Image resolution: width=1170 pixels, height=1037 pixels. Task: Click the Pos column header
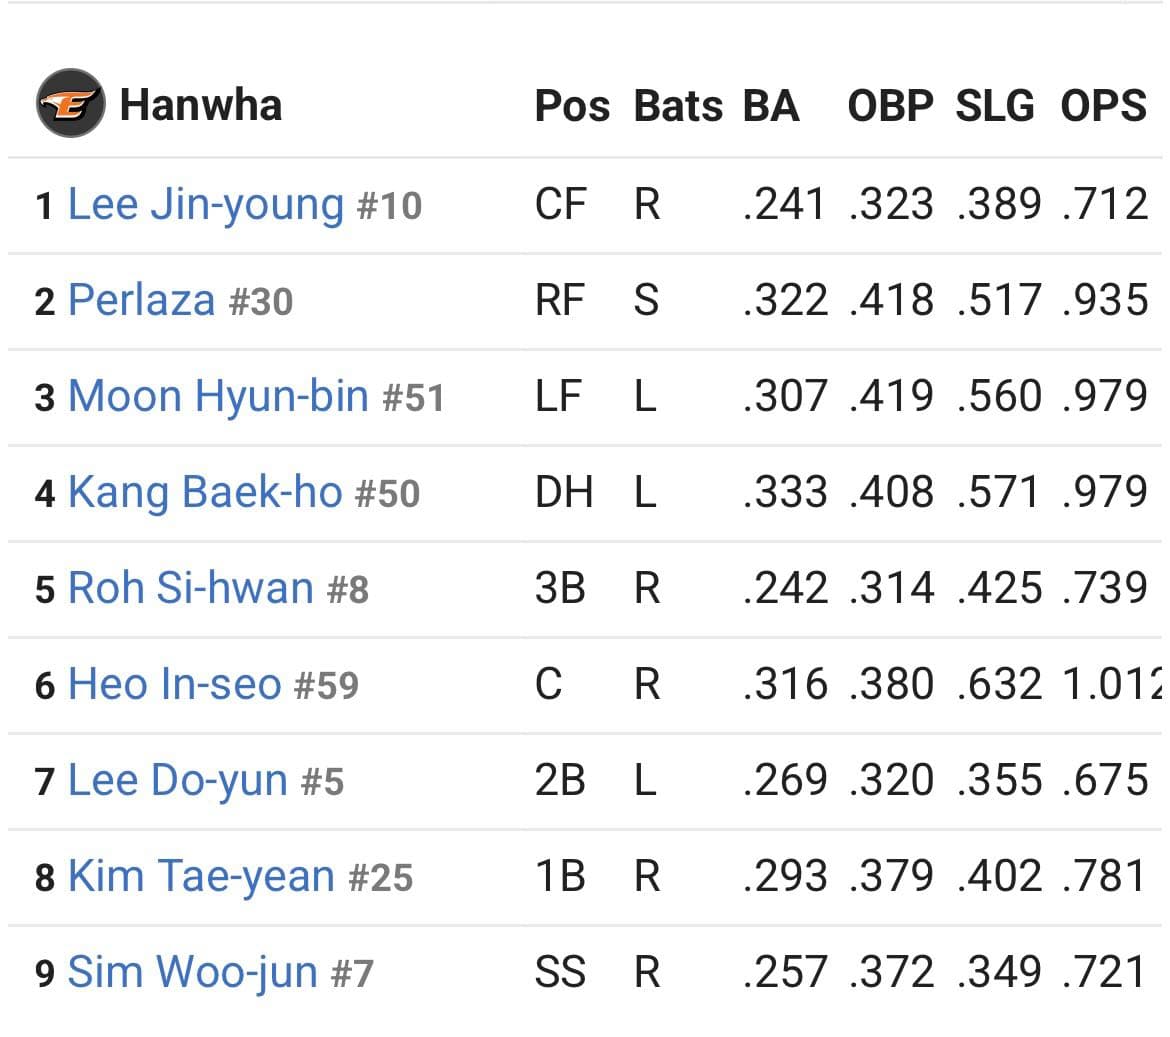click(x=572, y=106)
